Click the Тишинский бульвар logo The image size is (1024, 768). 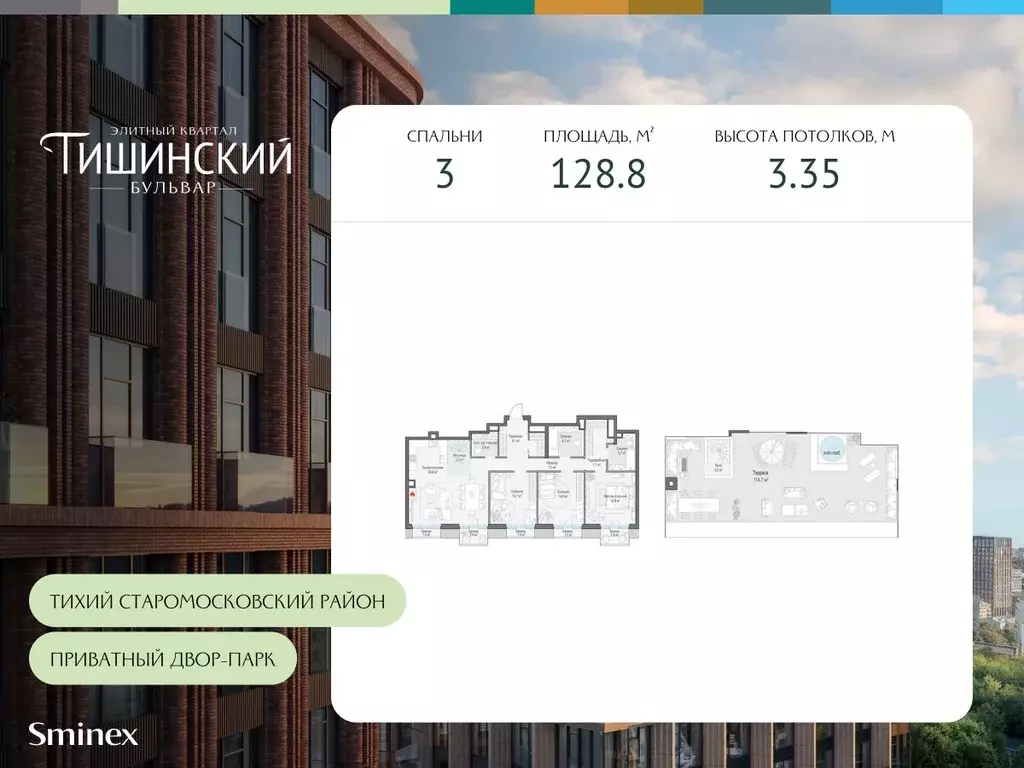pyautogui.click(x=166, y=160)
